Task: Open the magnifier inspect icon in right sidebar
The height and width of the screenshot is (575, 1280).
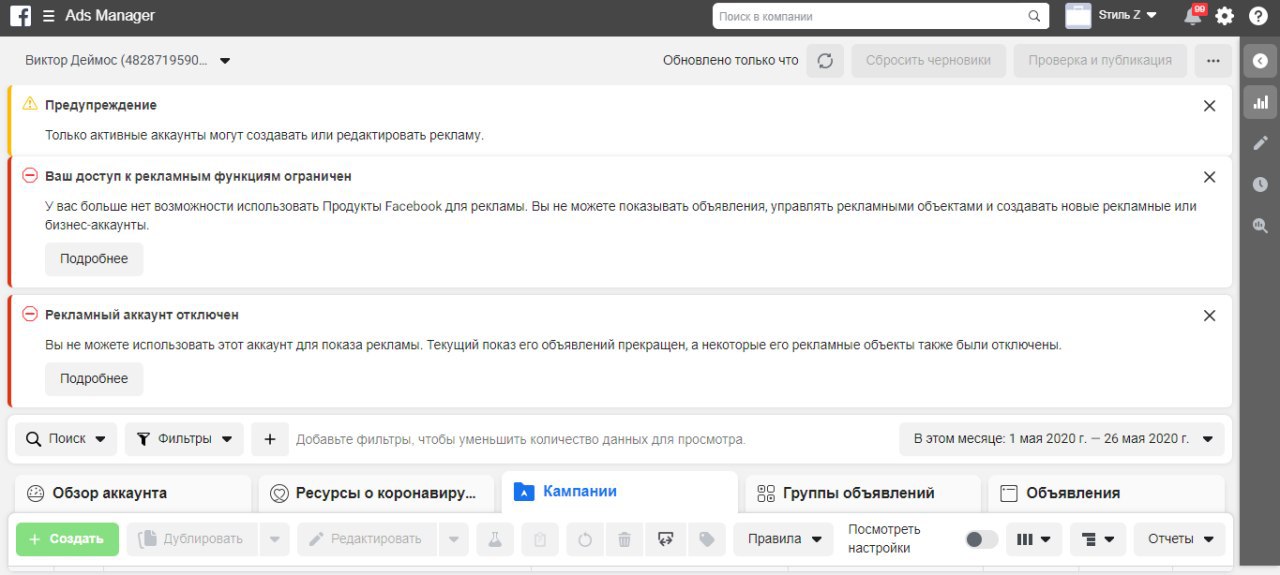Action: coord(1260,225)
